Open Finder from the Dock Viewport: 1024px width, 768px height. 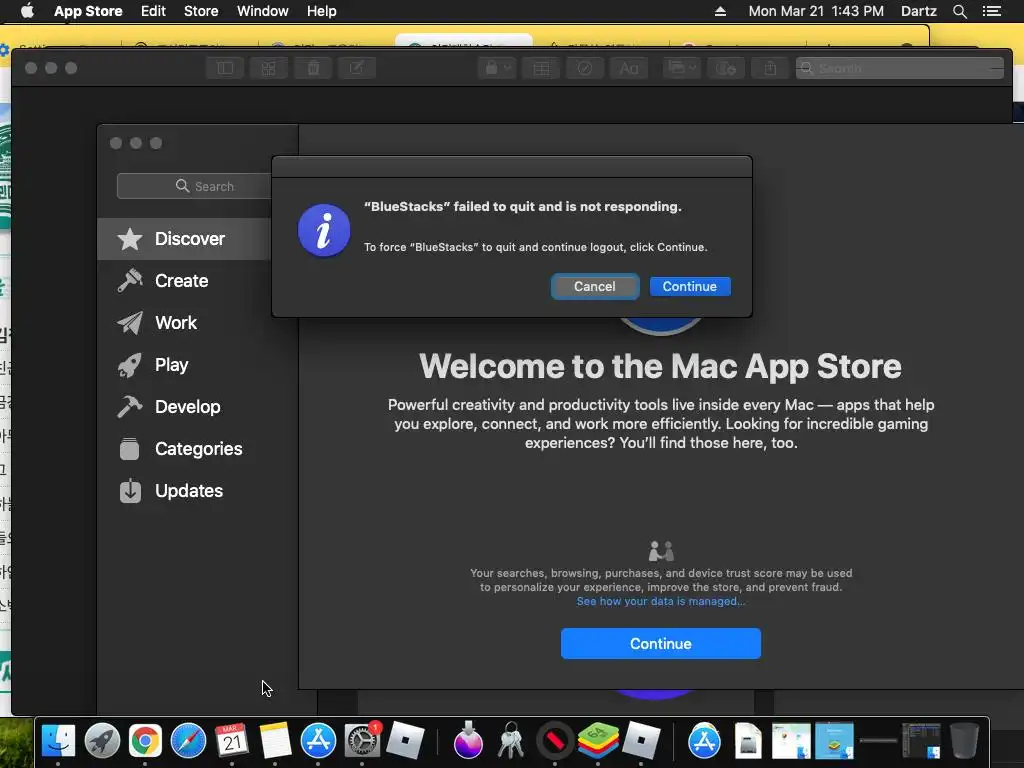[58, 741]
